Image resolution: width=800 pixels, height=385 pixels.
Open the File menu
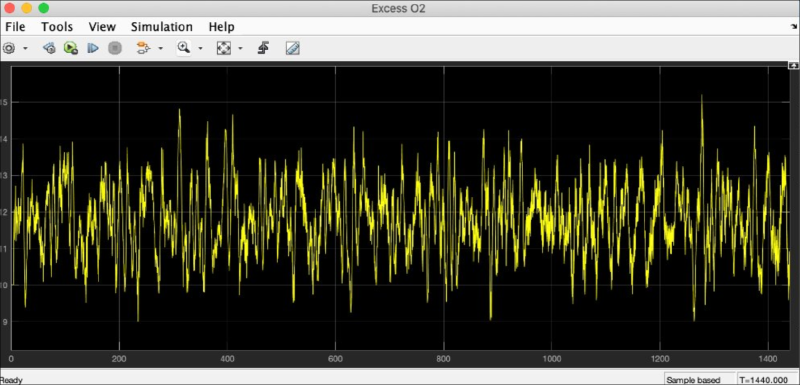[15, 27]
